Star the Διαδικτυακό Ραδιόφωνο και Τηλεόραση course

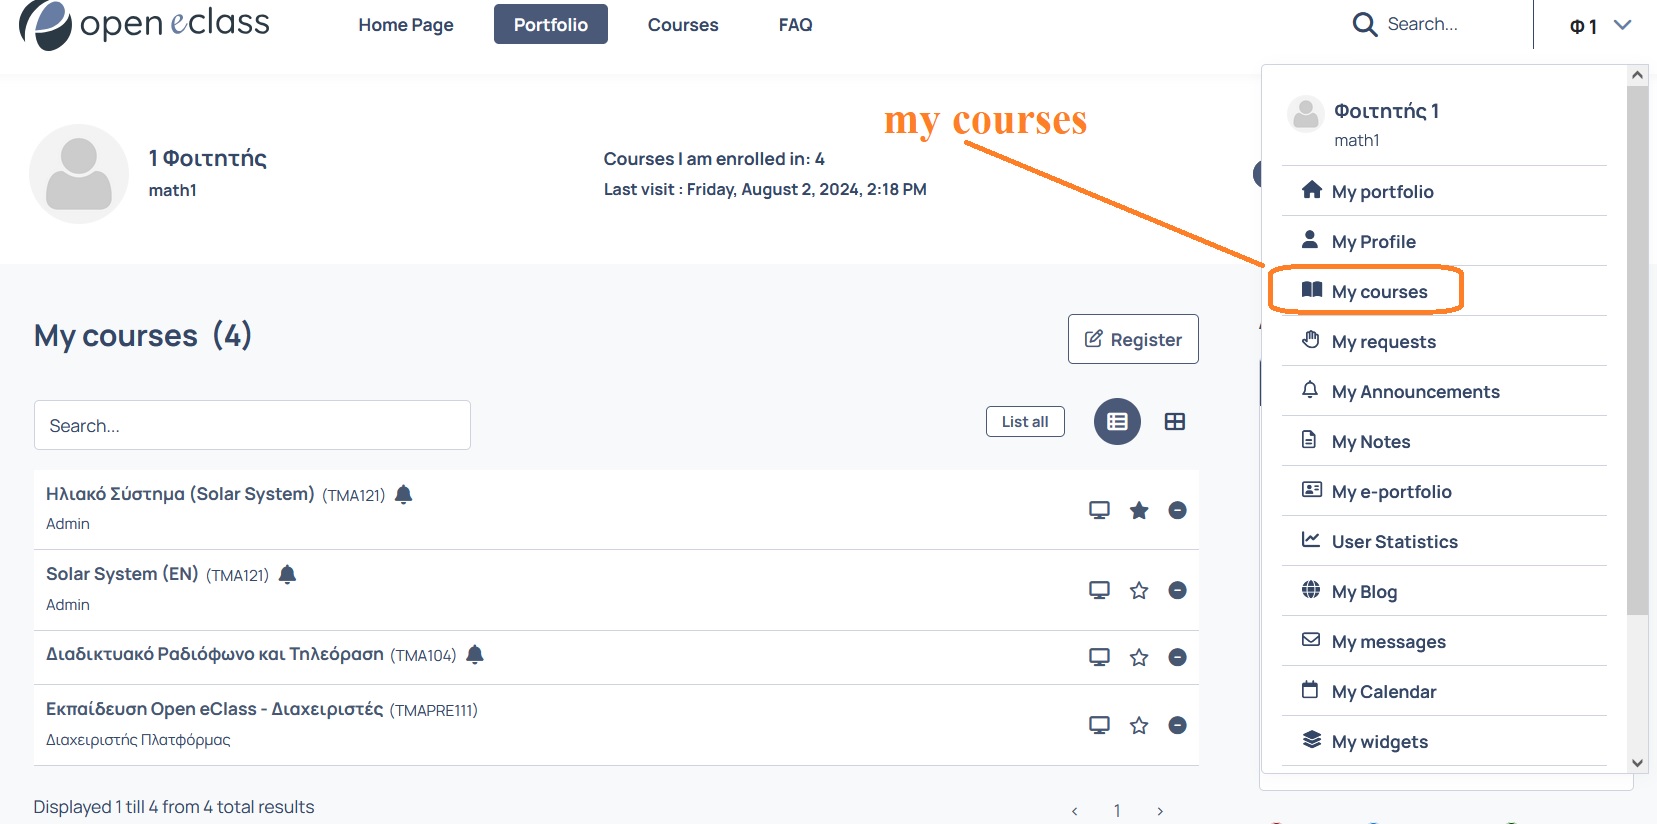[1138, 657]
